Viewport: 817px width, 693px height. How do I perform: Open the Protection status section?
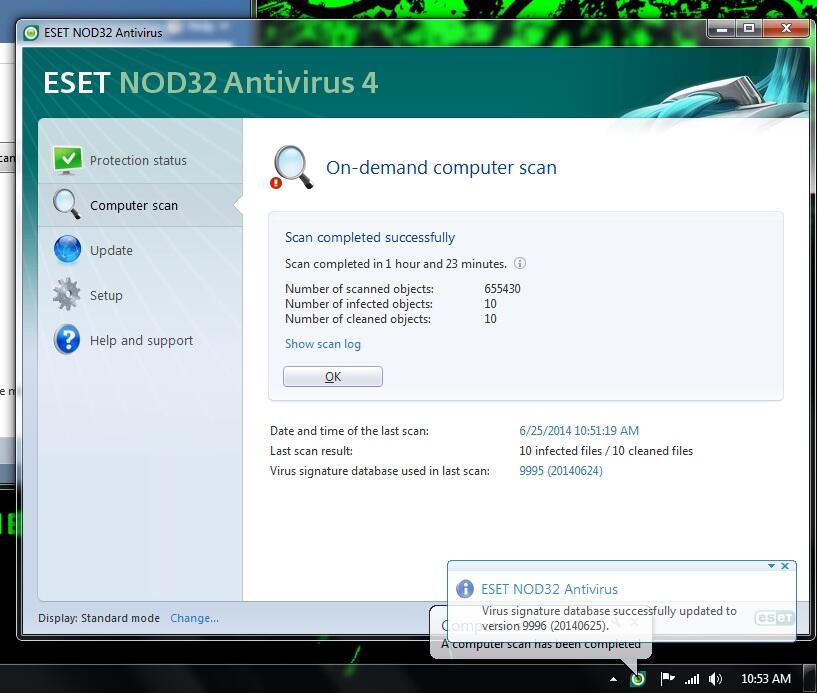[140, 160]
